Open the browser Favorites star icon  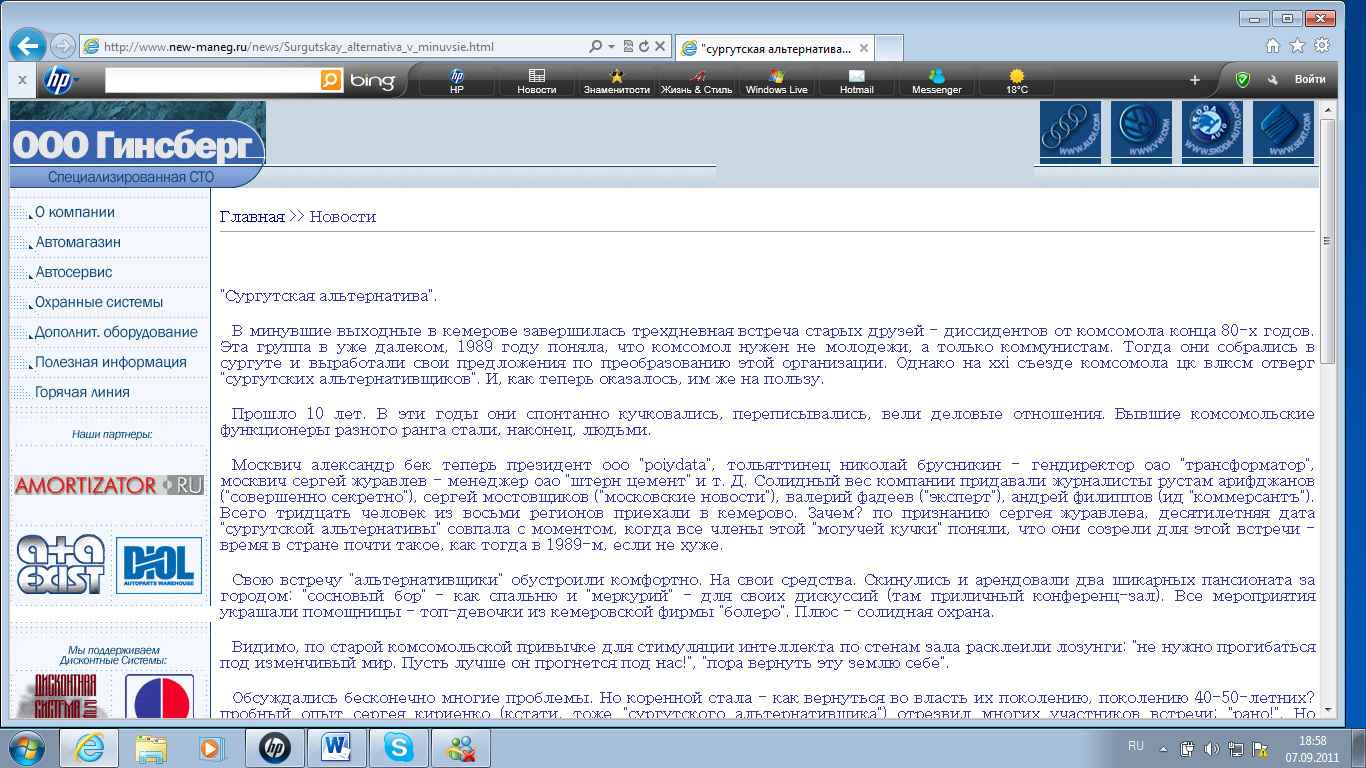tap(1297, 45)
